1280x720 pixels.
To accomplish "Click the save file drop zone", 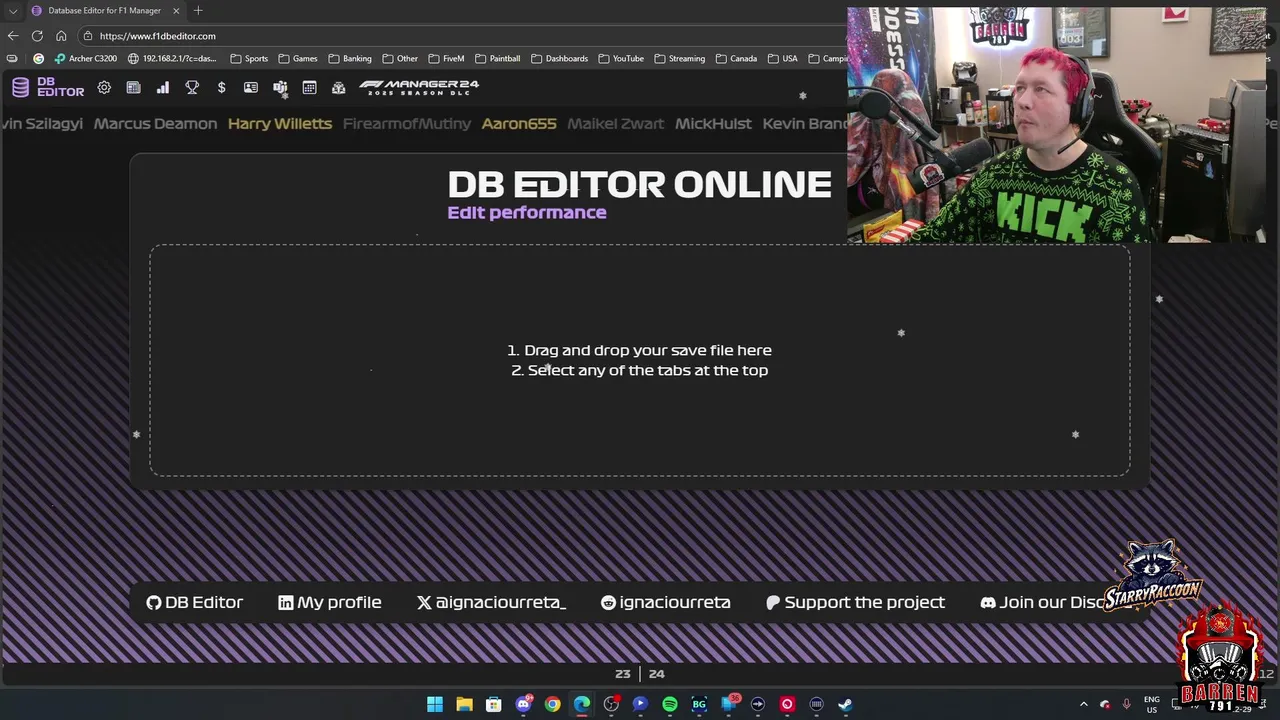I will click(x=640, y=360).
